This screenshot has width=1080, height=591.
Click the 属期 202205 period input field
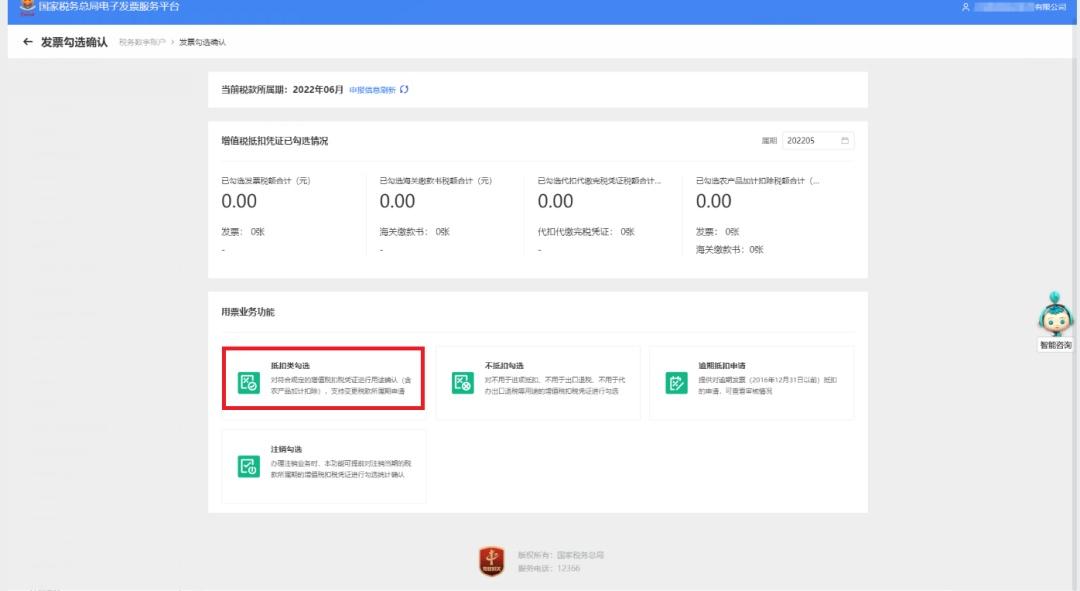[818, 141]
